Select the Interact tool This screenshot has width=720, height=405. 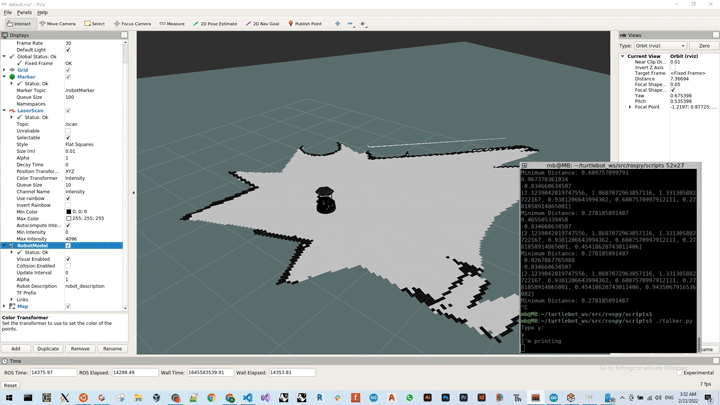point(18,23)
